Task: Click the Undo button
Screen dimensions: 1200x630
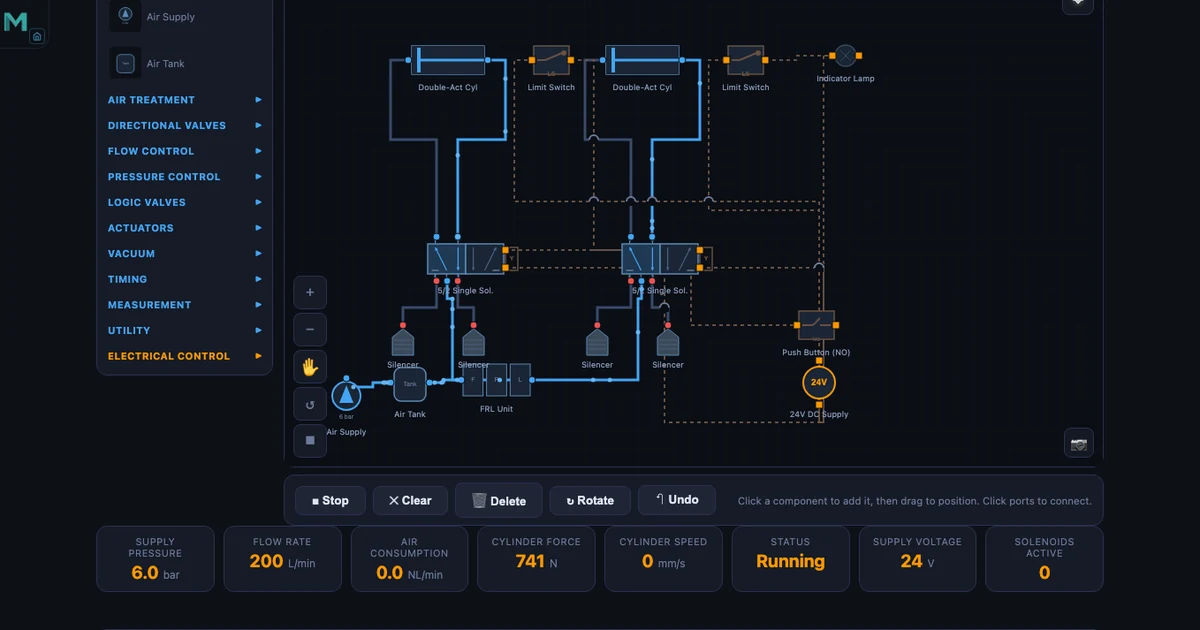Action: tap(676, 500)
